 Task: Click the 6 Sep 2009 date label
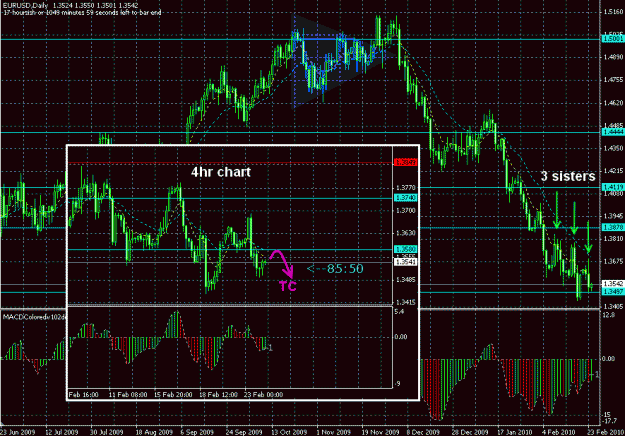click(x=197, y=432)
